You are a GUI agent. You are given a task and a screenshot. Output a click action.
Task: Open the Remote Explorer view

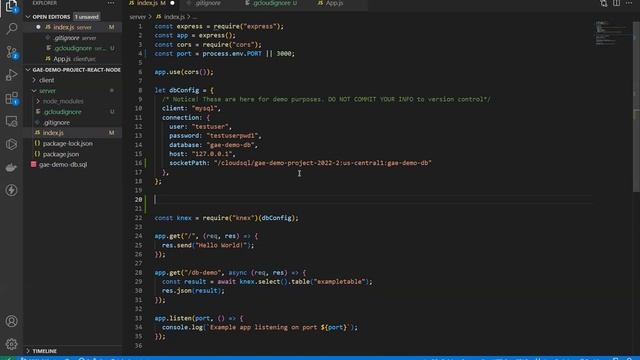[11, 121]
